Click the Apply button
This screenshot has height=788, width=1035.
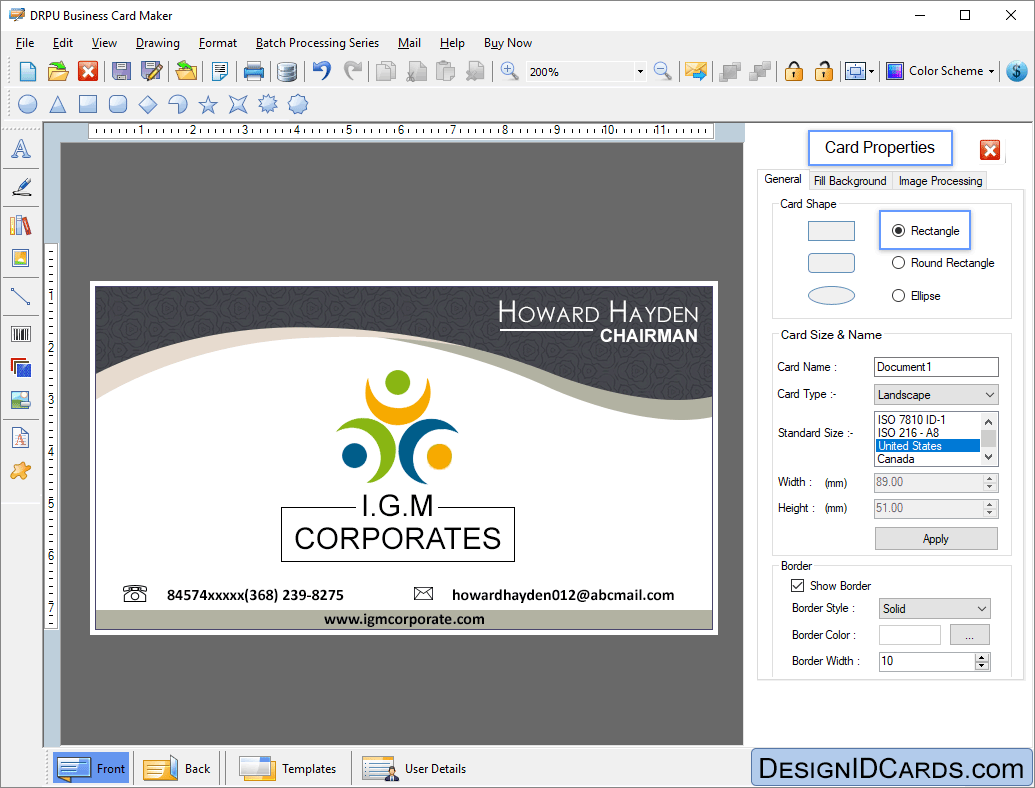pyautogui.click(x=936, y=539)
